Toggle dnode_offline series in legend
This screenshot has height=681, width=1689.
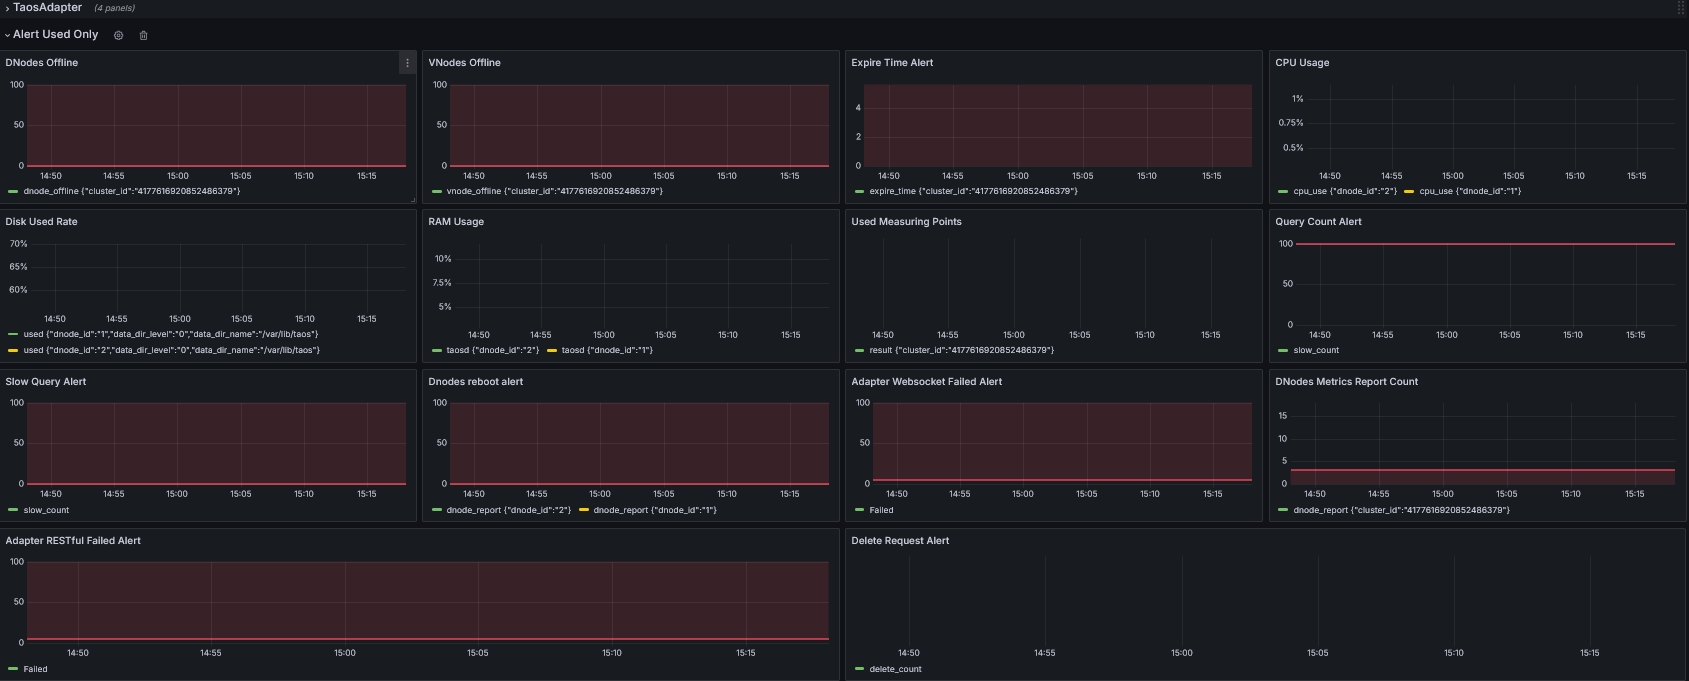click(x=131, y=191)
